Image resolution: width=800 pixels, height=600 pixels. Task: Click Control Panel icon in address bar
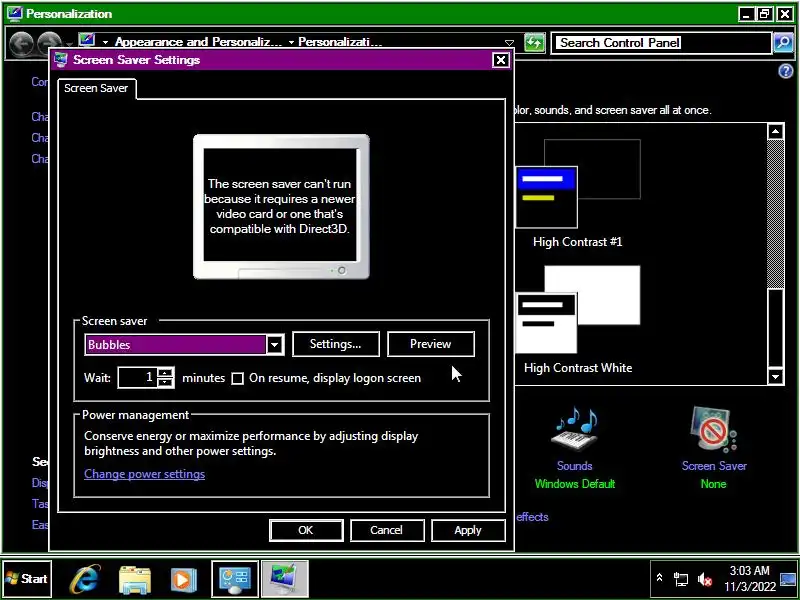[x=87, y=40]
